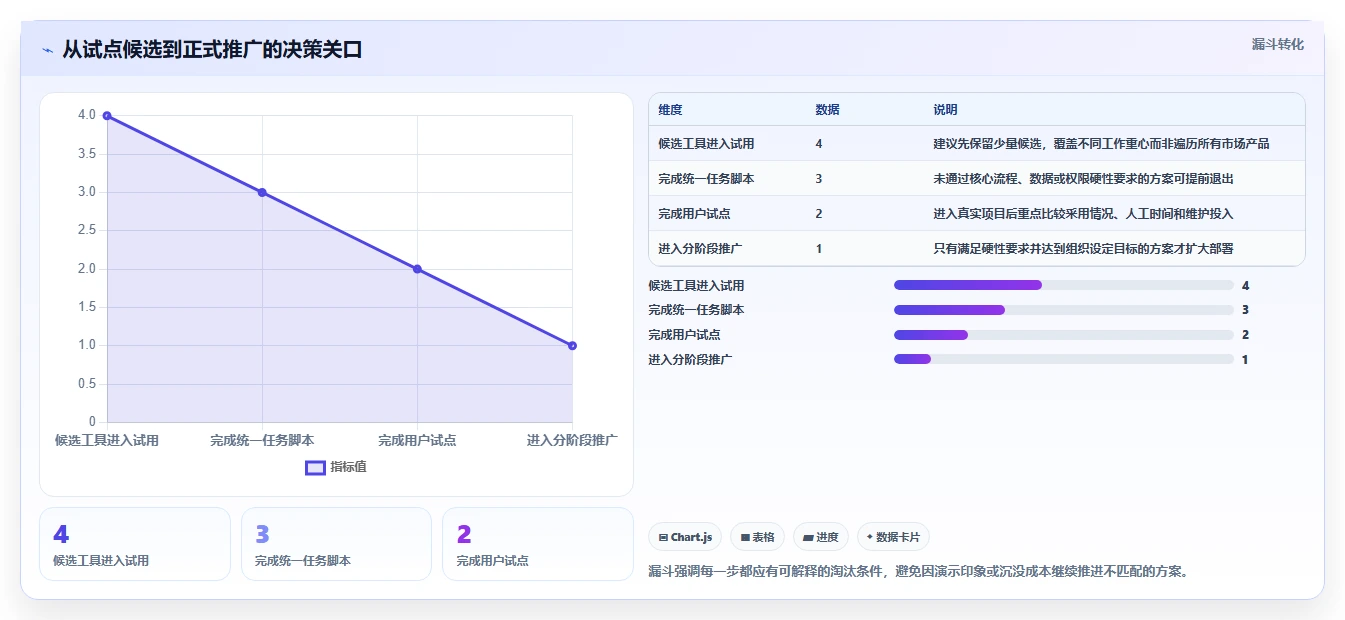Click the chart data point for 进入分阶段推广

pos(572,345)
